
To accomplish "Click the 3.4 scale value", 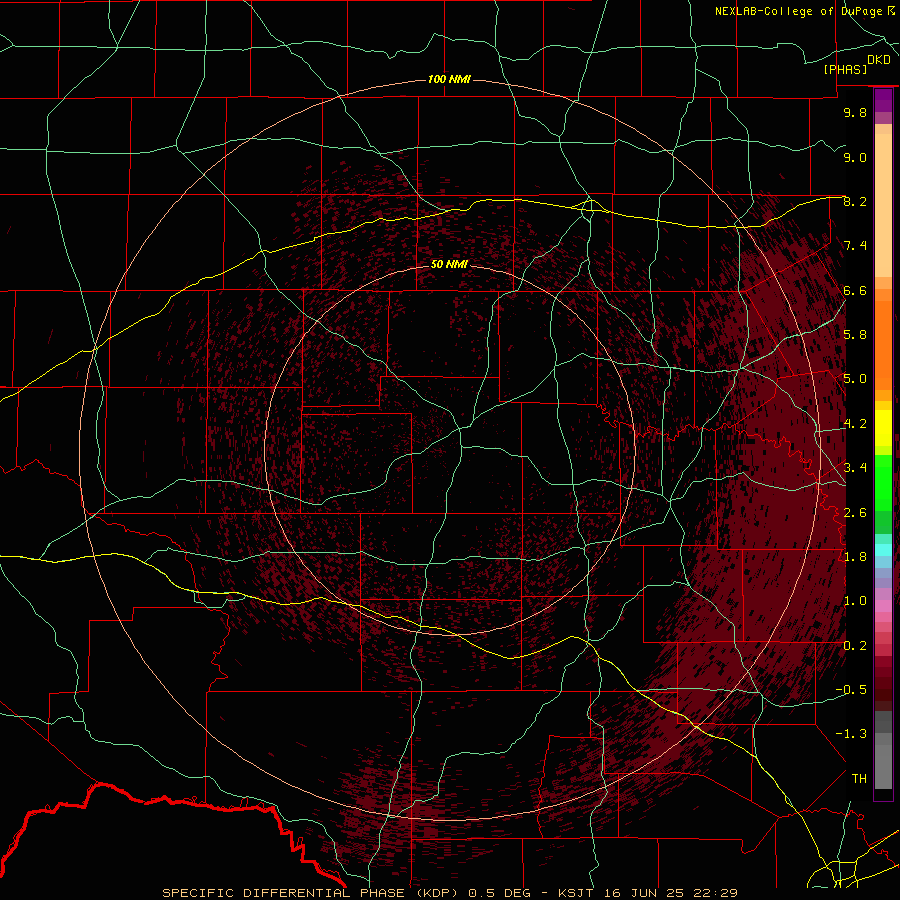I will pyautogui.click(x=855, y=468).
